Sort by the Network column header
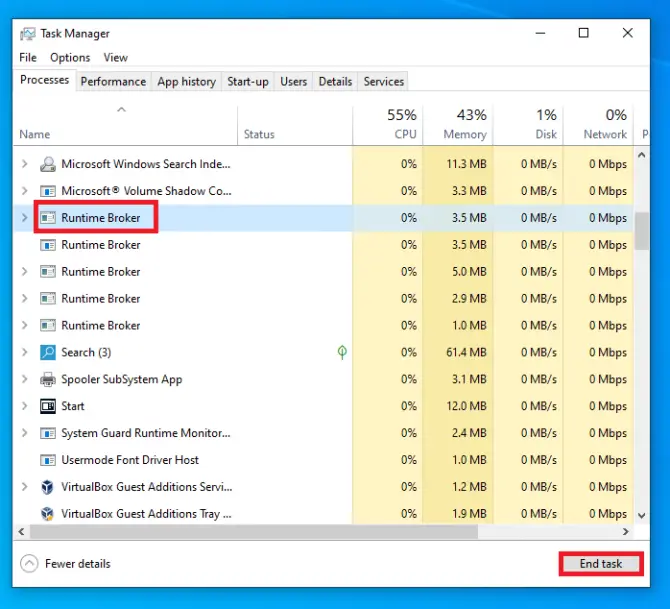Viewport: 670px width, 609px height. (598, 125)
